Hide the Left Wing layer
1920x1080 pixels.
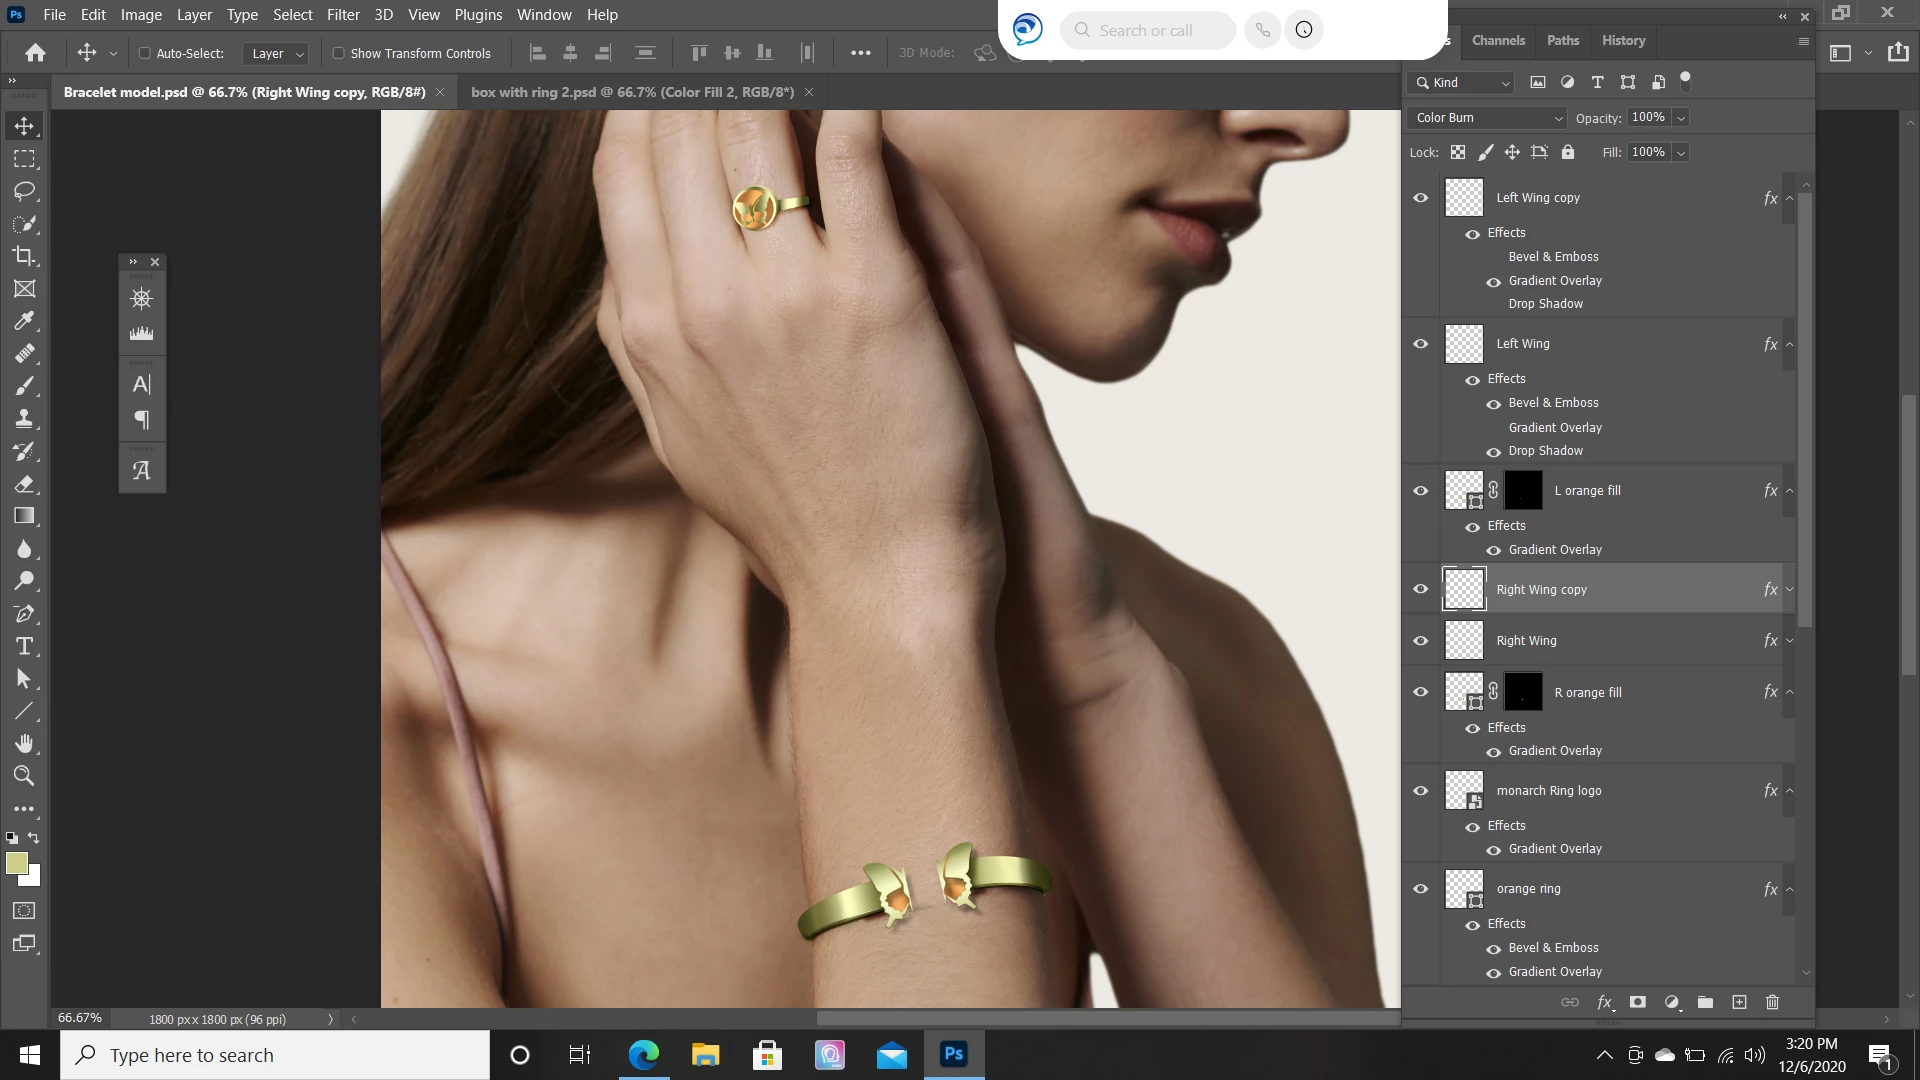coord(1420,344)
